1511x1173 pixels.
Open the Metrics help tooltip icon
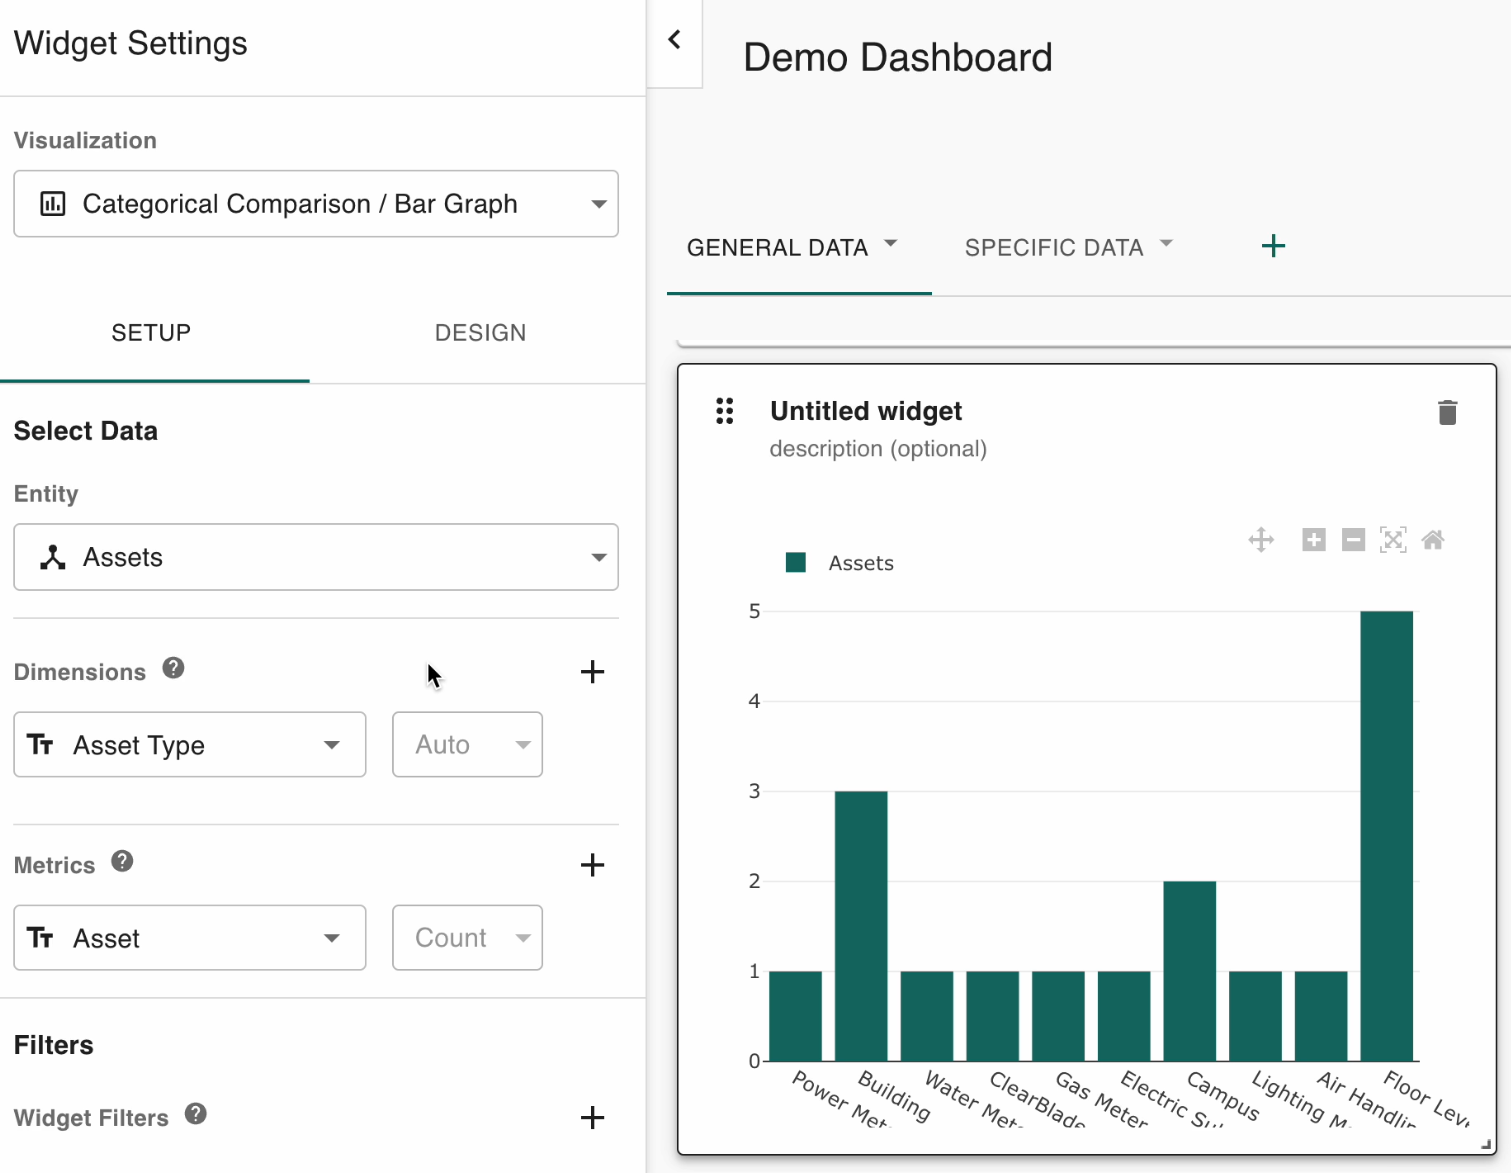click(x=121, y=861)
